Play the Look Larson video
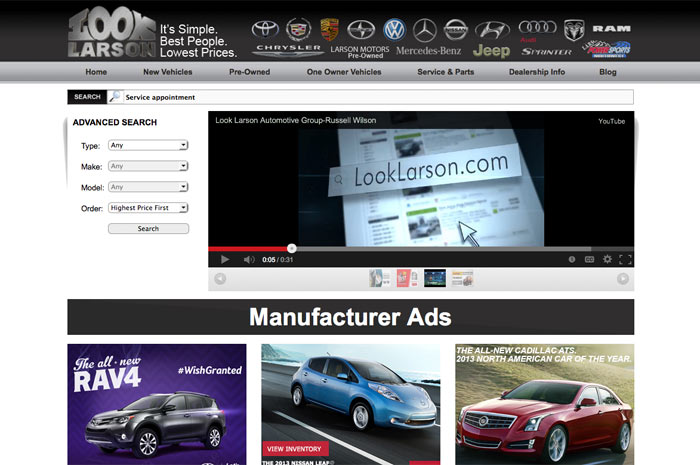 pos(225,259)
